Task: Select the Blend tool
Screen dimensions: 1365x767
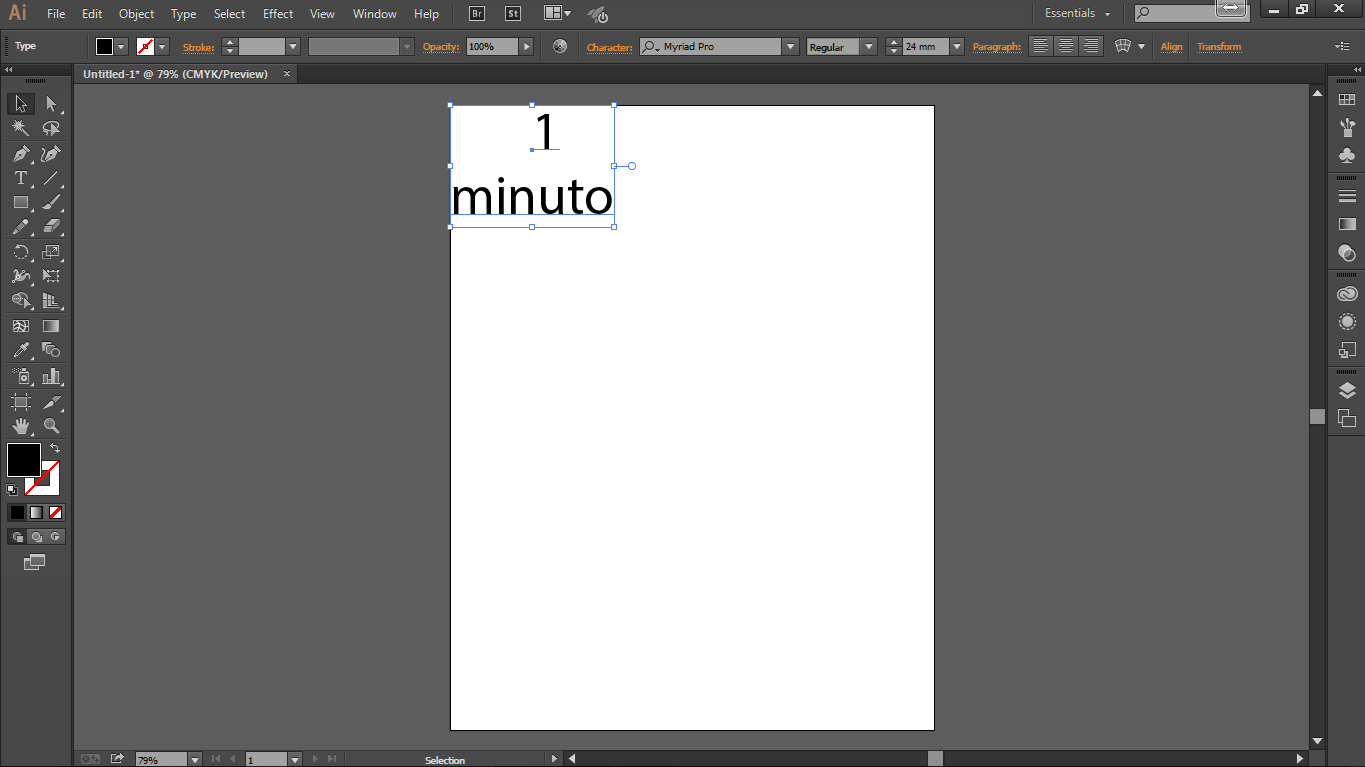Action: 52,350
